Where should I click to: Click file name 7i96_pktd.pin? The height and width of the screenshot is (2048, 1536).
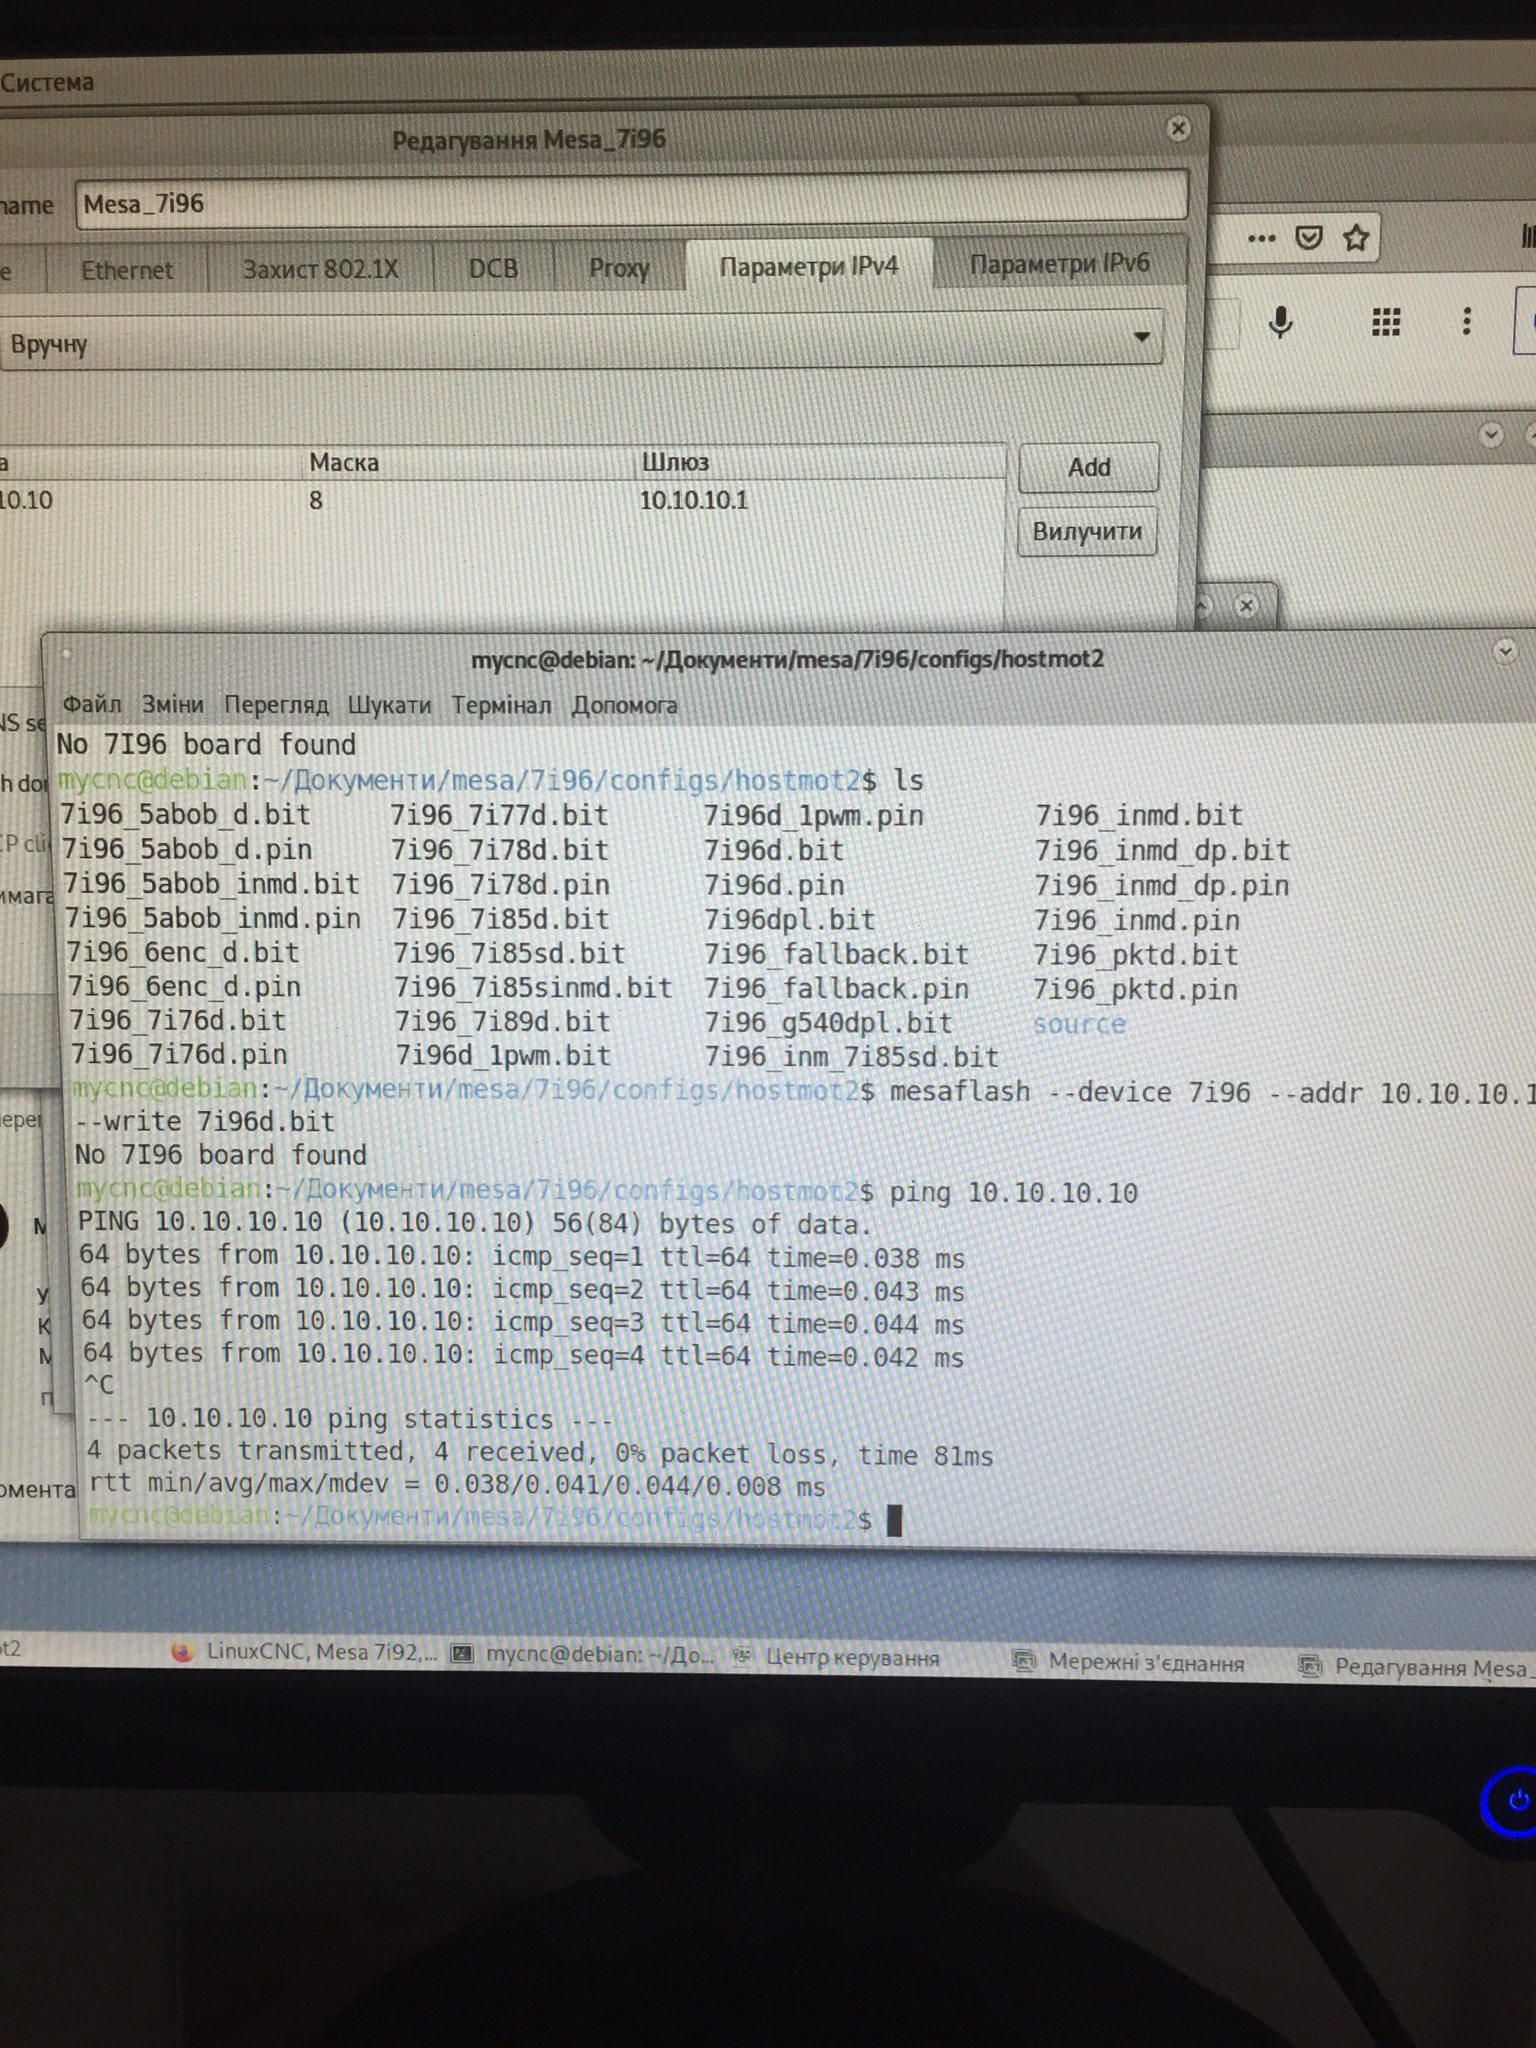(1136, 989)
